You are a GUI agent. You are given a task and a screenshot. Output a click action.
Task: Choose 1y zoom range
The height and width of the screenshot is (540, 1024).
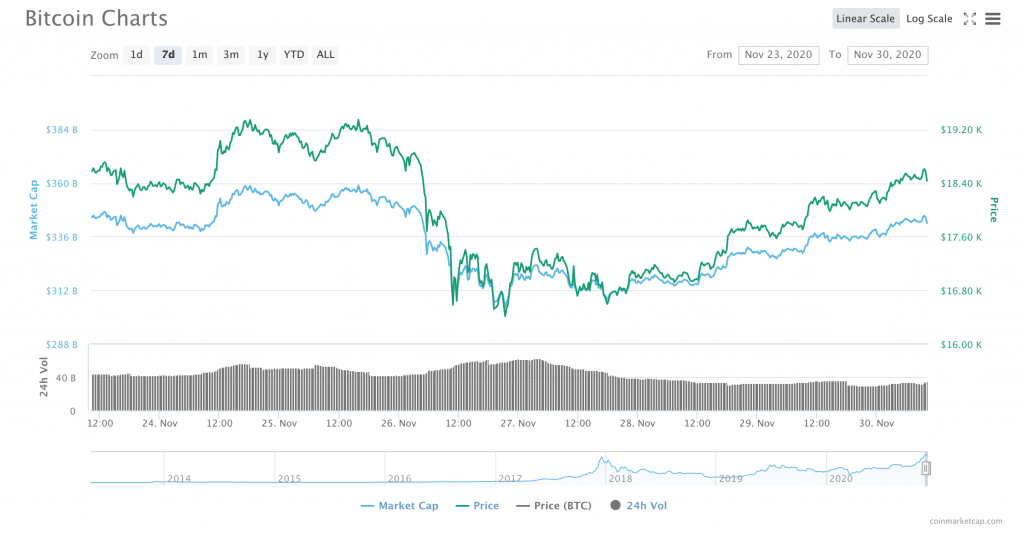point(262,55)
